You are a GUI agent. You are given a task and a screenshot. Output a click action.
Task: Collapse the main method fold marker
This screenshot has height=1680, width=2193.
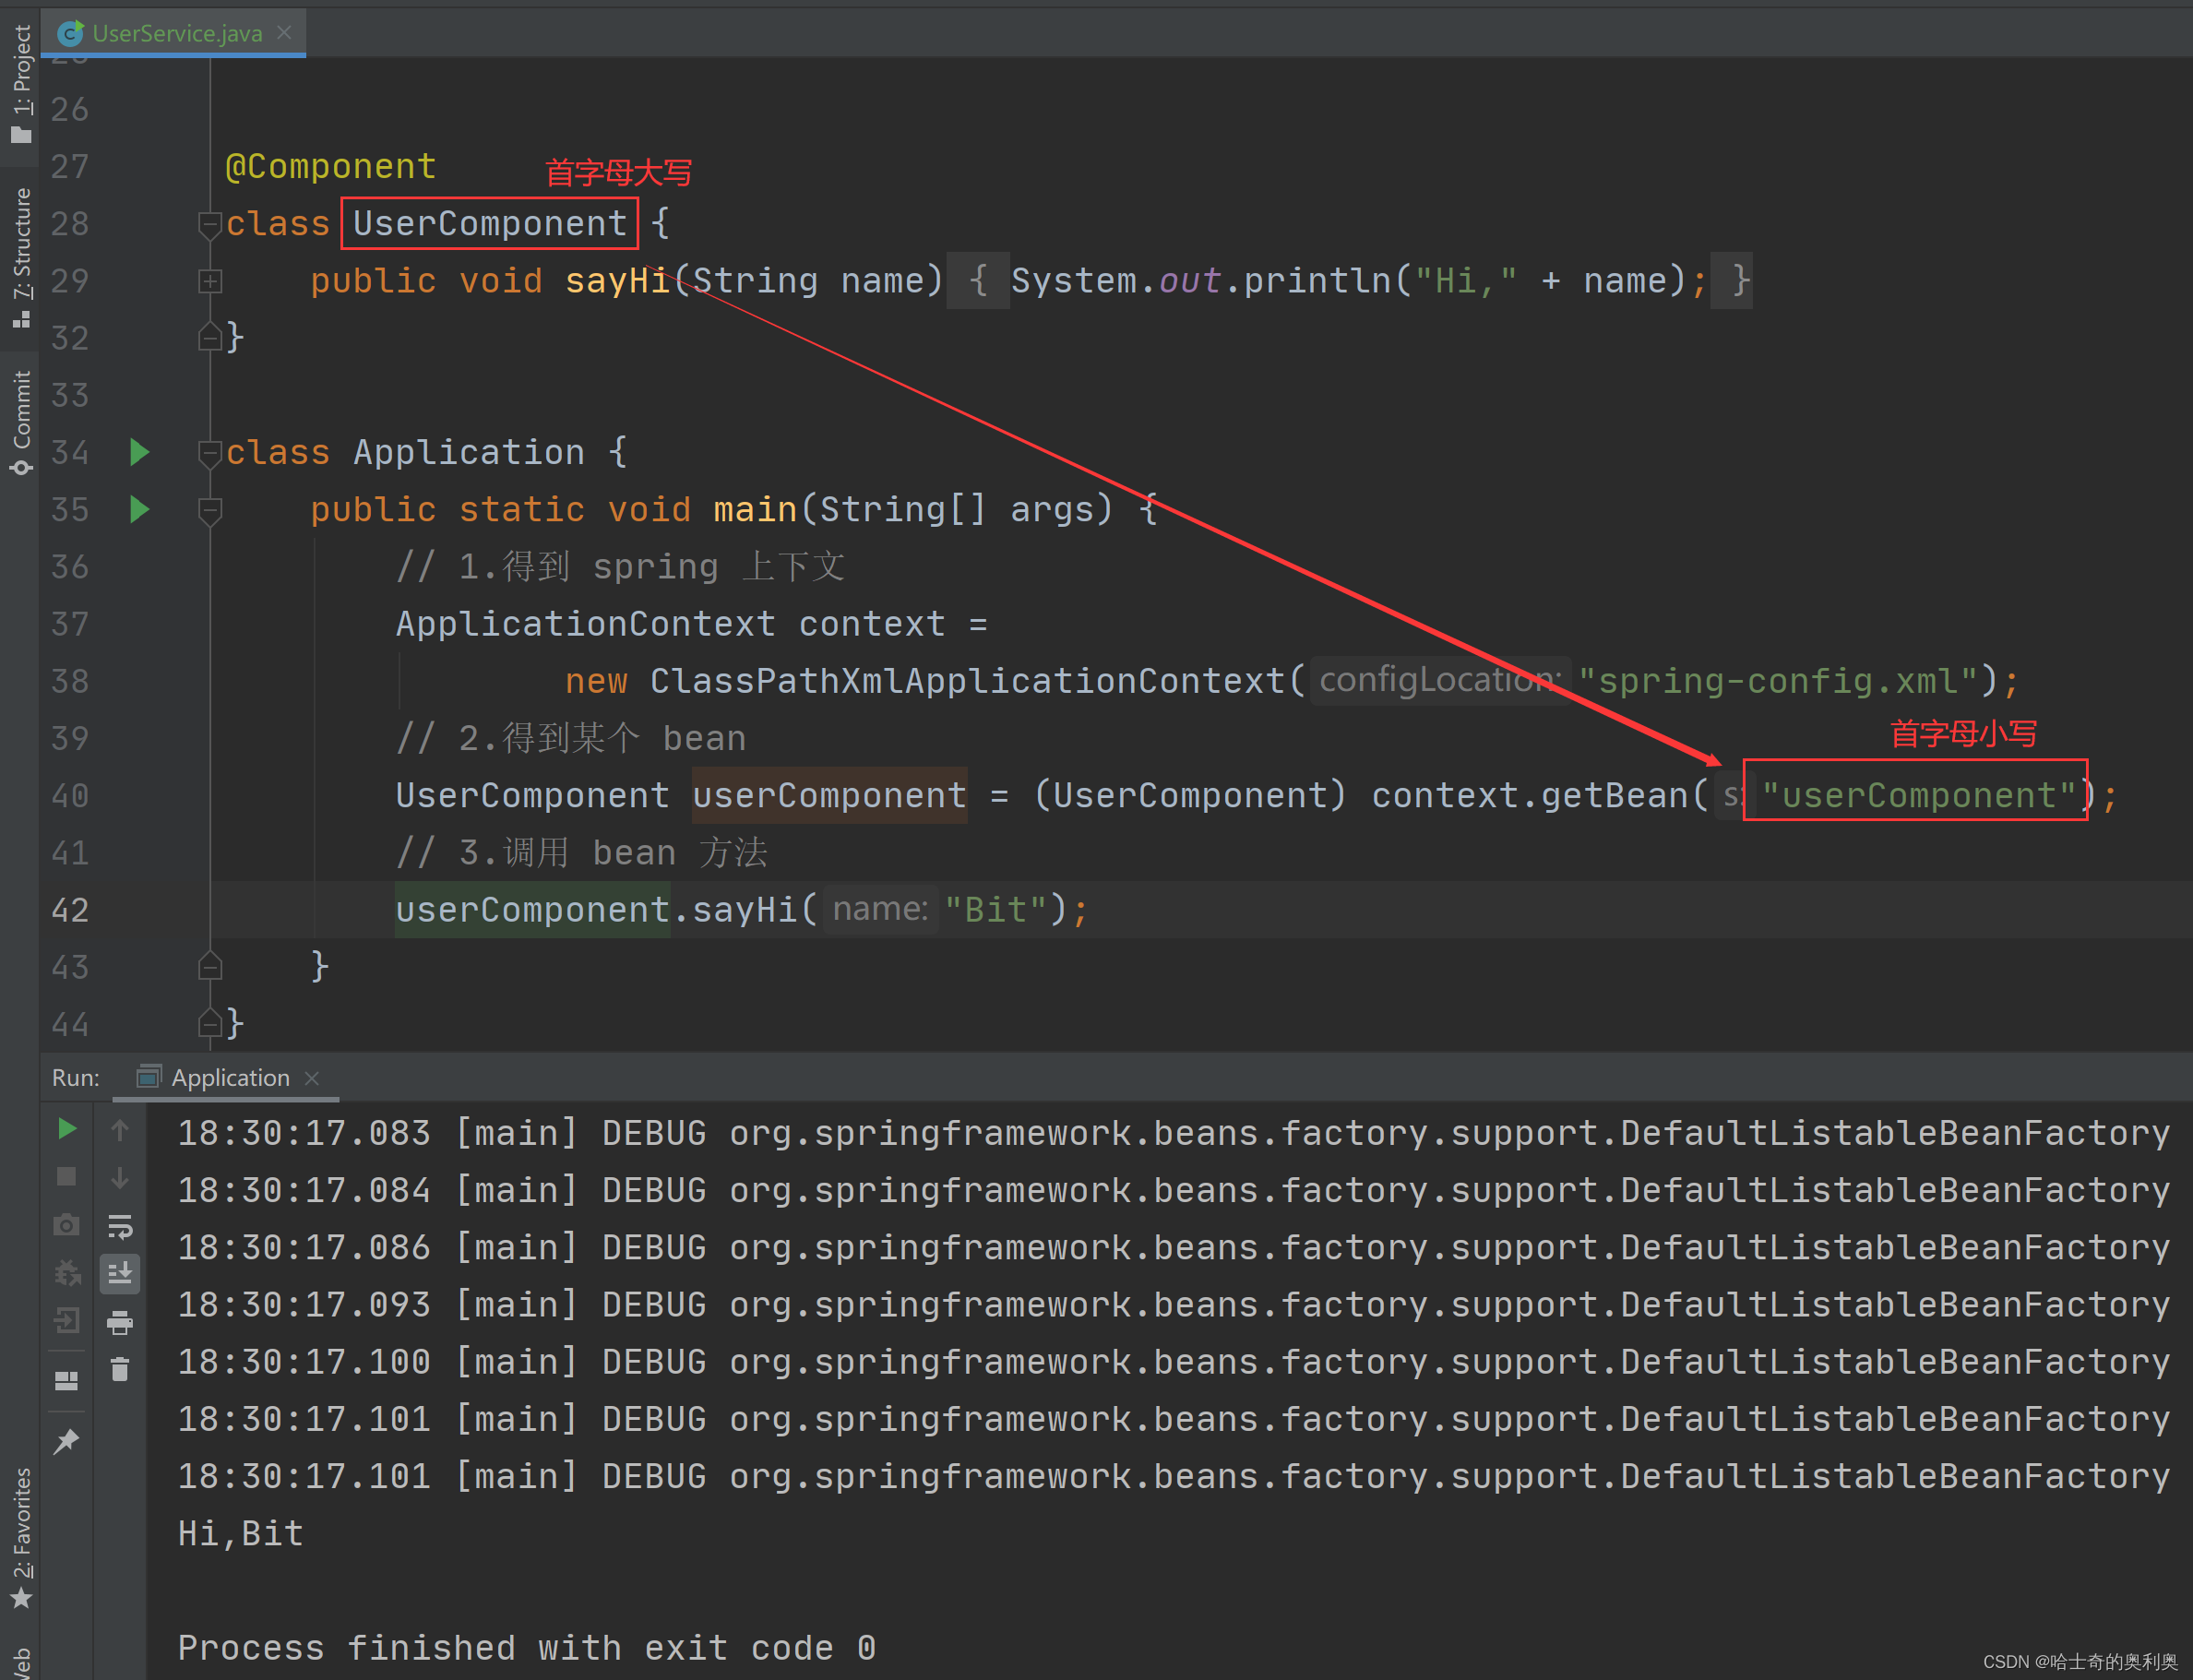point(210,511)
